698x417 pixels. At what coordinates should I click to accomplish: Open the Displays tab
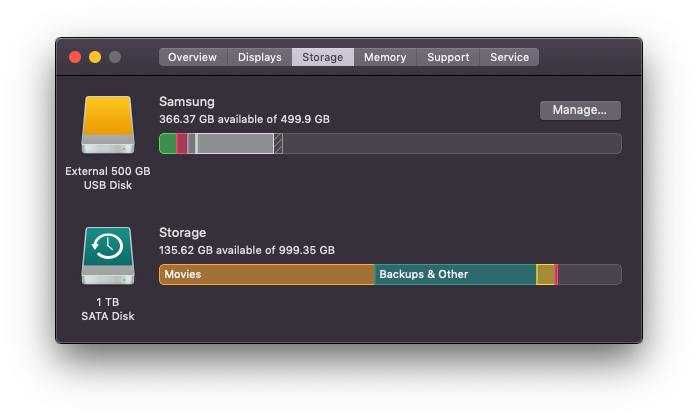(x=260, y=57)
